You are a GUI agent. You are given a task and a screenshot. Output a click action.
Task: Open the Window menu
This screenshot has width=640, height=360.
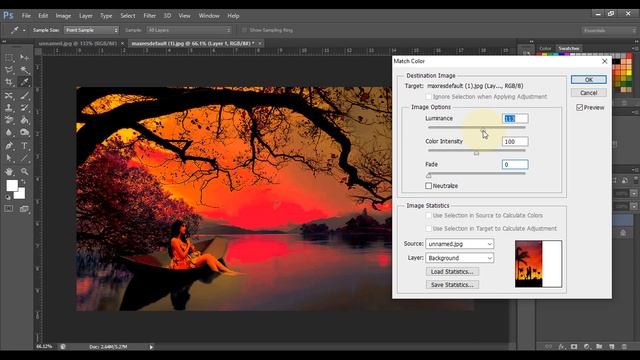[209, 16]
